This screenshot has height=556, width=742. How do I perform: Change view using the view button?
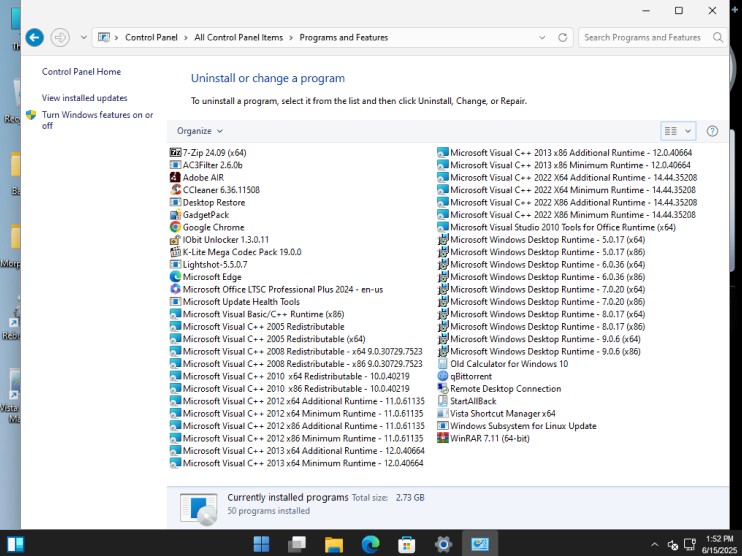671,131
